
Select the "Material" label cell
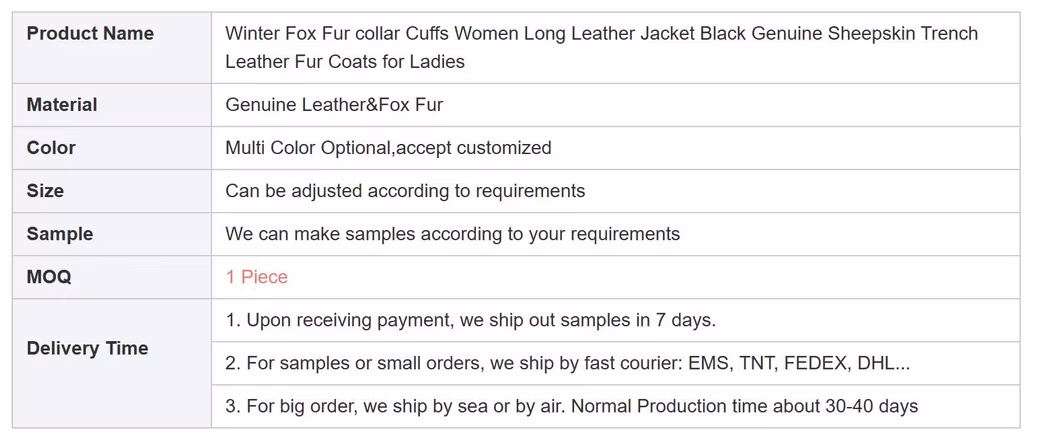pyautogui.click(x=62, y=105)
